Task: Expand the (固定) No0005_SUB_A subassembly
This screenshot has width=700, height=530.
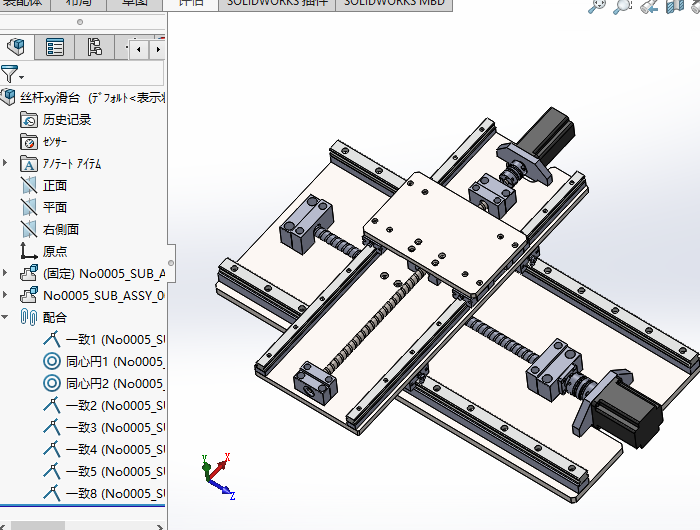Action: 5,272
